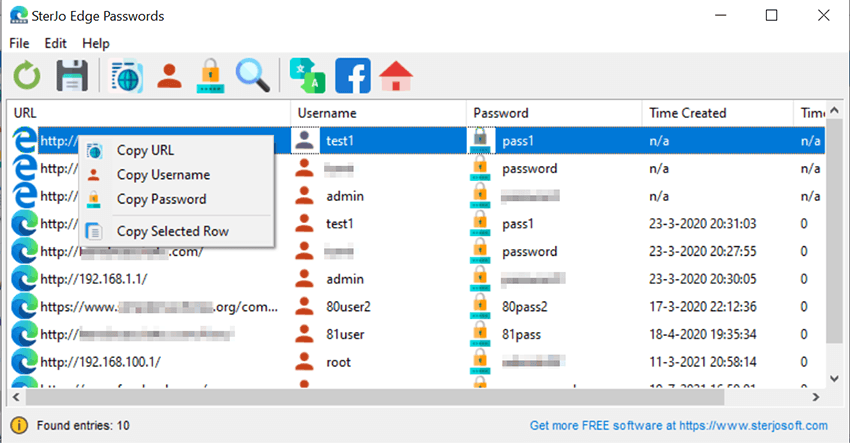Choose Copy Selected Row from context menu

pyautogui.click(x=176, y=231)
